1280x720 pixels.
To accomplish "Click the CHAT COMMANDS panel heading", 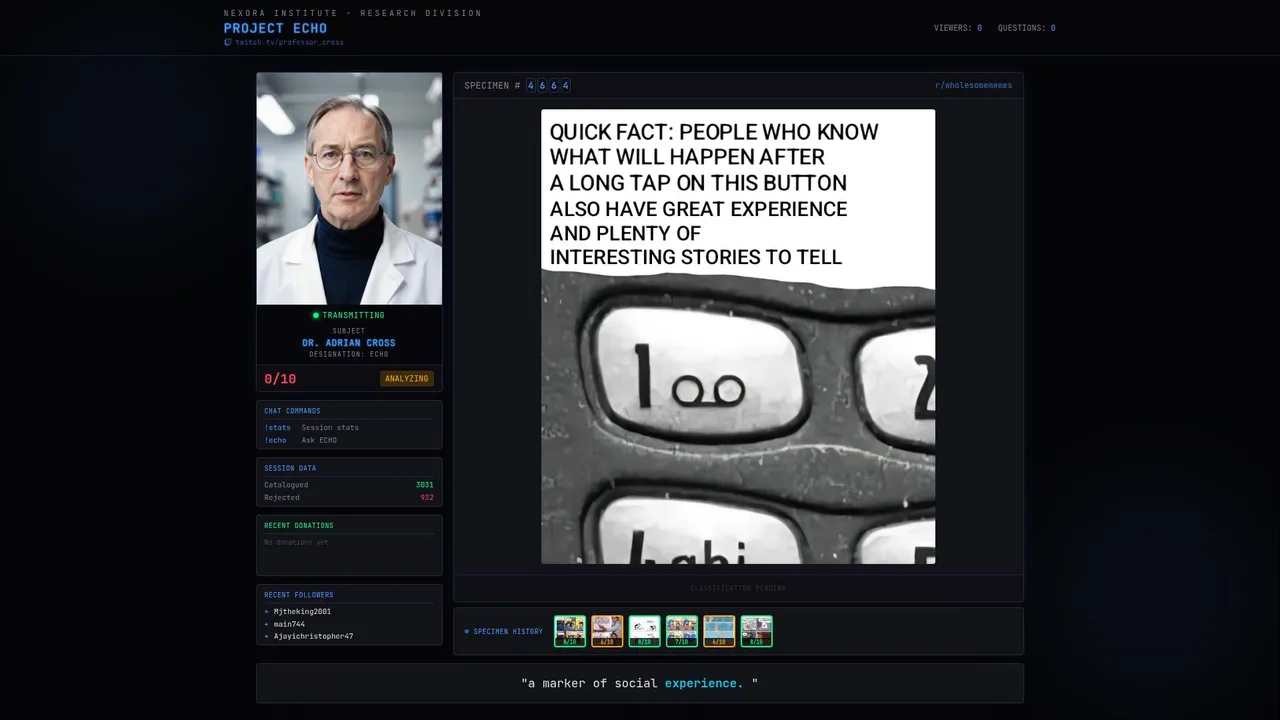I will (x=292, y=411).
